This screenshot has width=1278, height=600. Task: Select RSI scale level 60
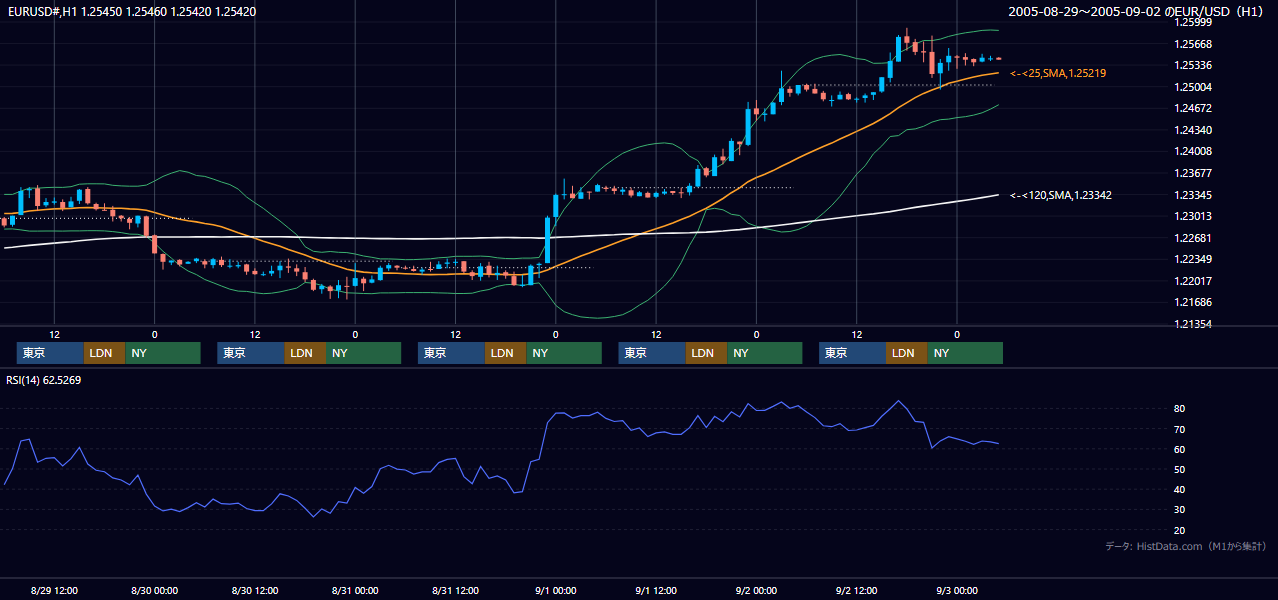pos(1179,449)
